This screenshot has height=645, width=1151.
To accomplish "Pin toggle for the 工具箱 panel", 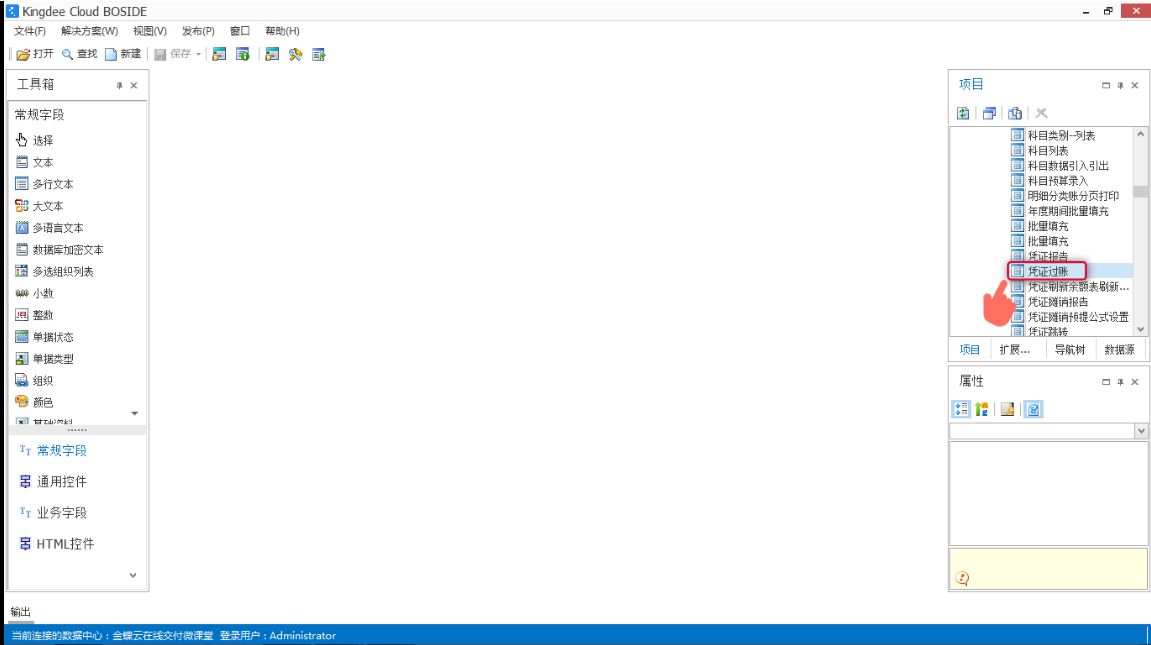I will pos(119,86).
